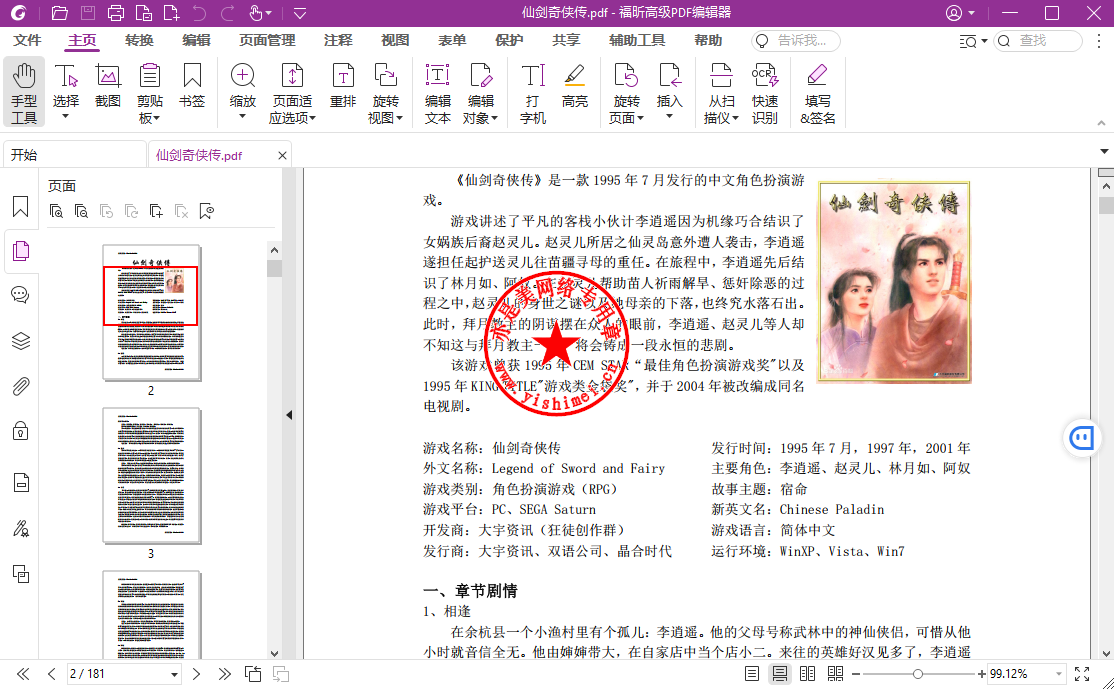1114x689 pixels.
Task: Collapse the navigation panel with the arrow
Action: pos(289,415)
